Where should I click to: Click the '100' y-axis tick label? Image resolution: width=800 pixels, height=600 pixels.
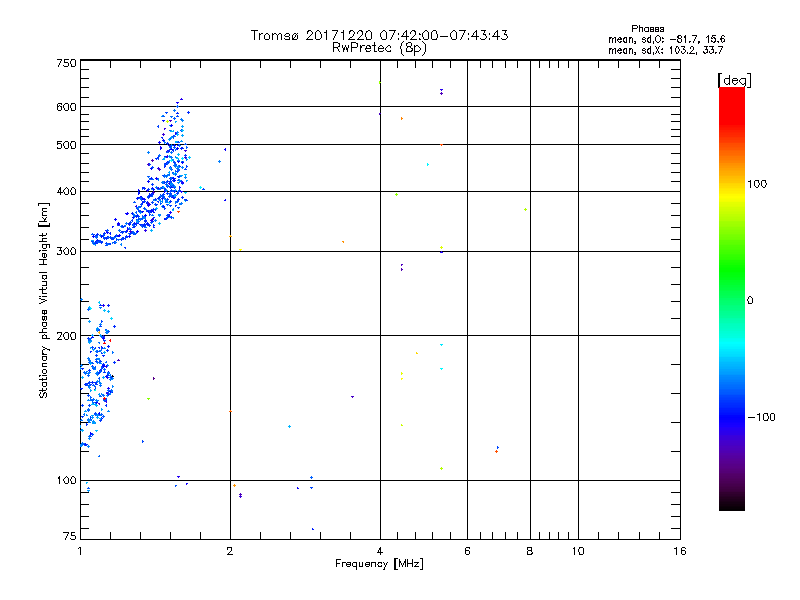(66, 480)
